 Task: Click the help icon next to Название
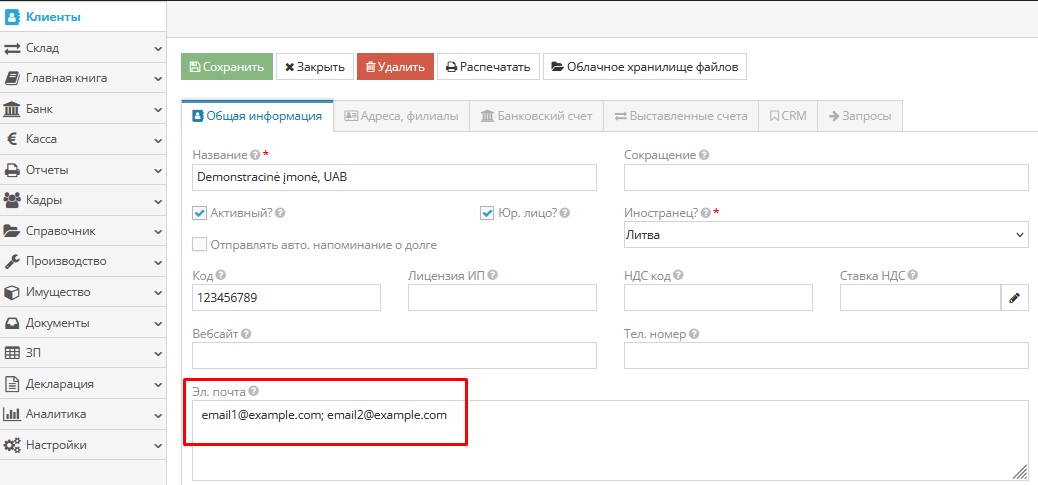255,155
